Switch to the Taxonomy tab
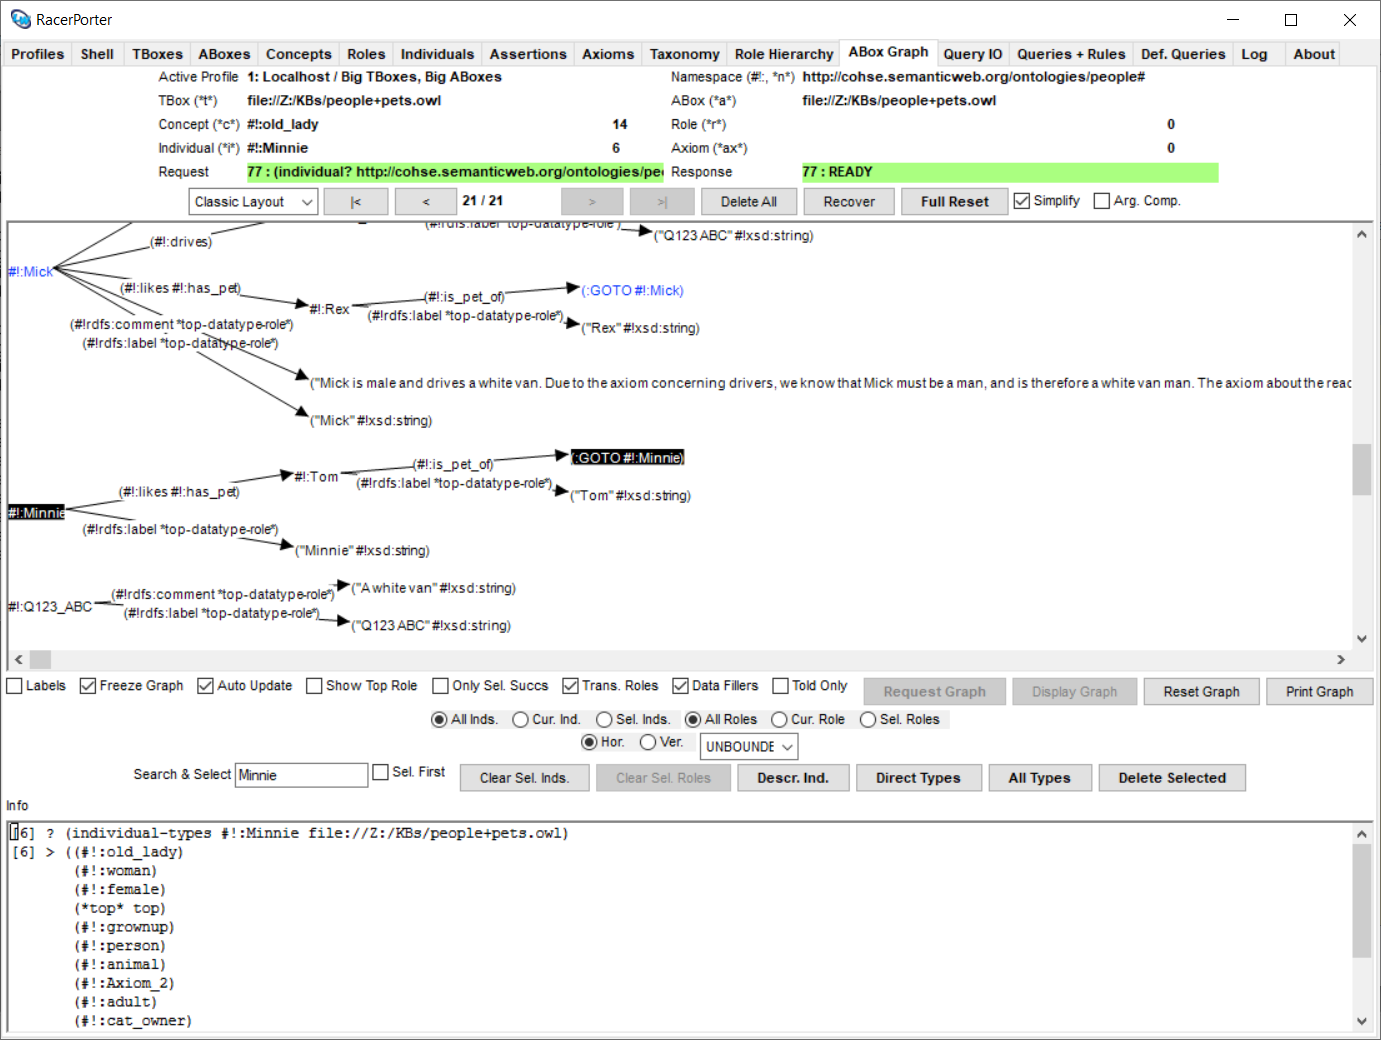The image size is (1381, 1040). click(x=684, y=54)
